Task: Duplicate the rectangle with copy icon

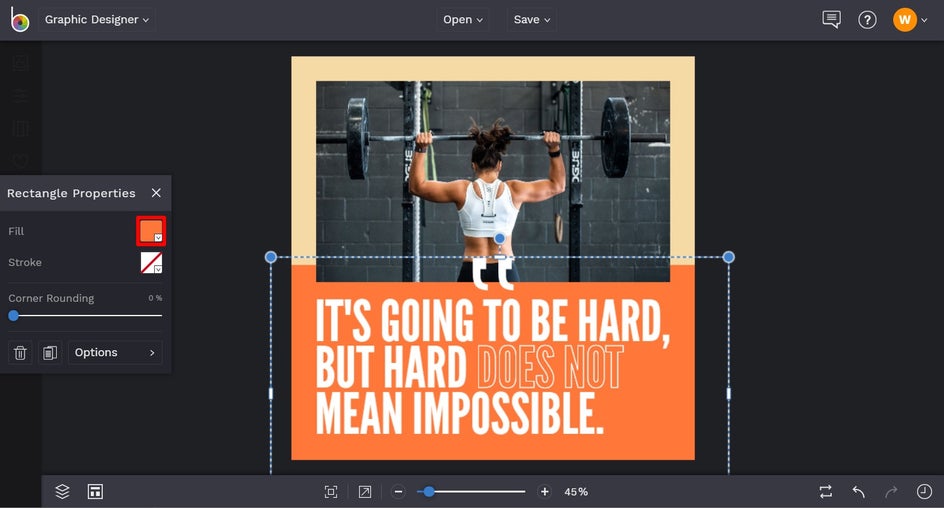Action: coord(50,353)
